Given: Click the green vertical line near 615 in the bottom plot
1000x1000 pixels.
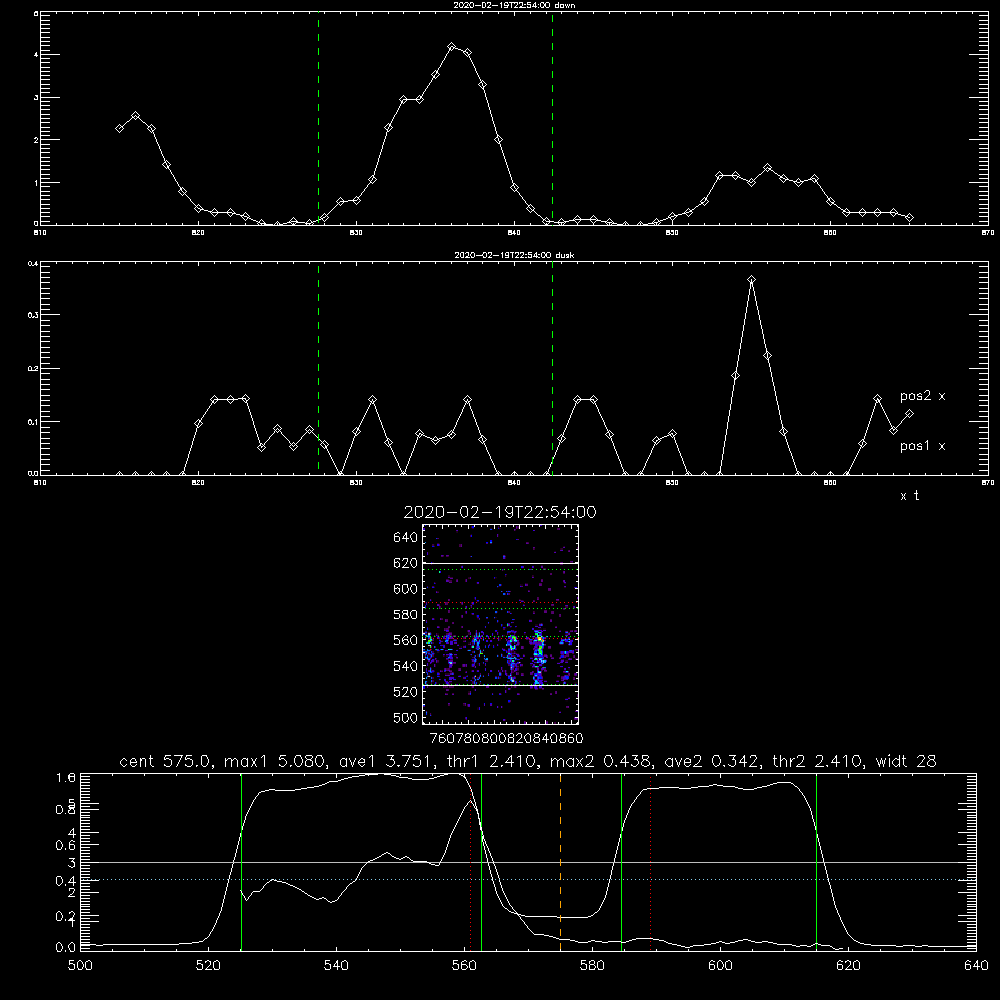Looking at the screenshot, I should click(x=816, y=861).
